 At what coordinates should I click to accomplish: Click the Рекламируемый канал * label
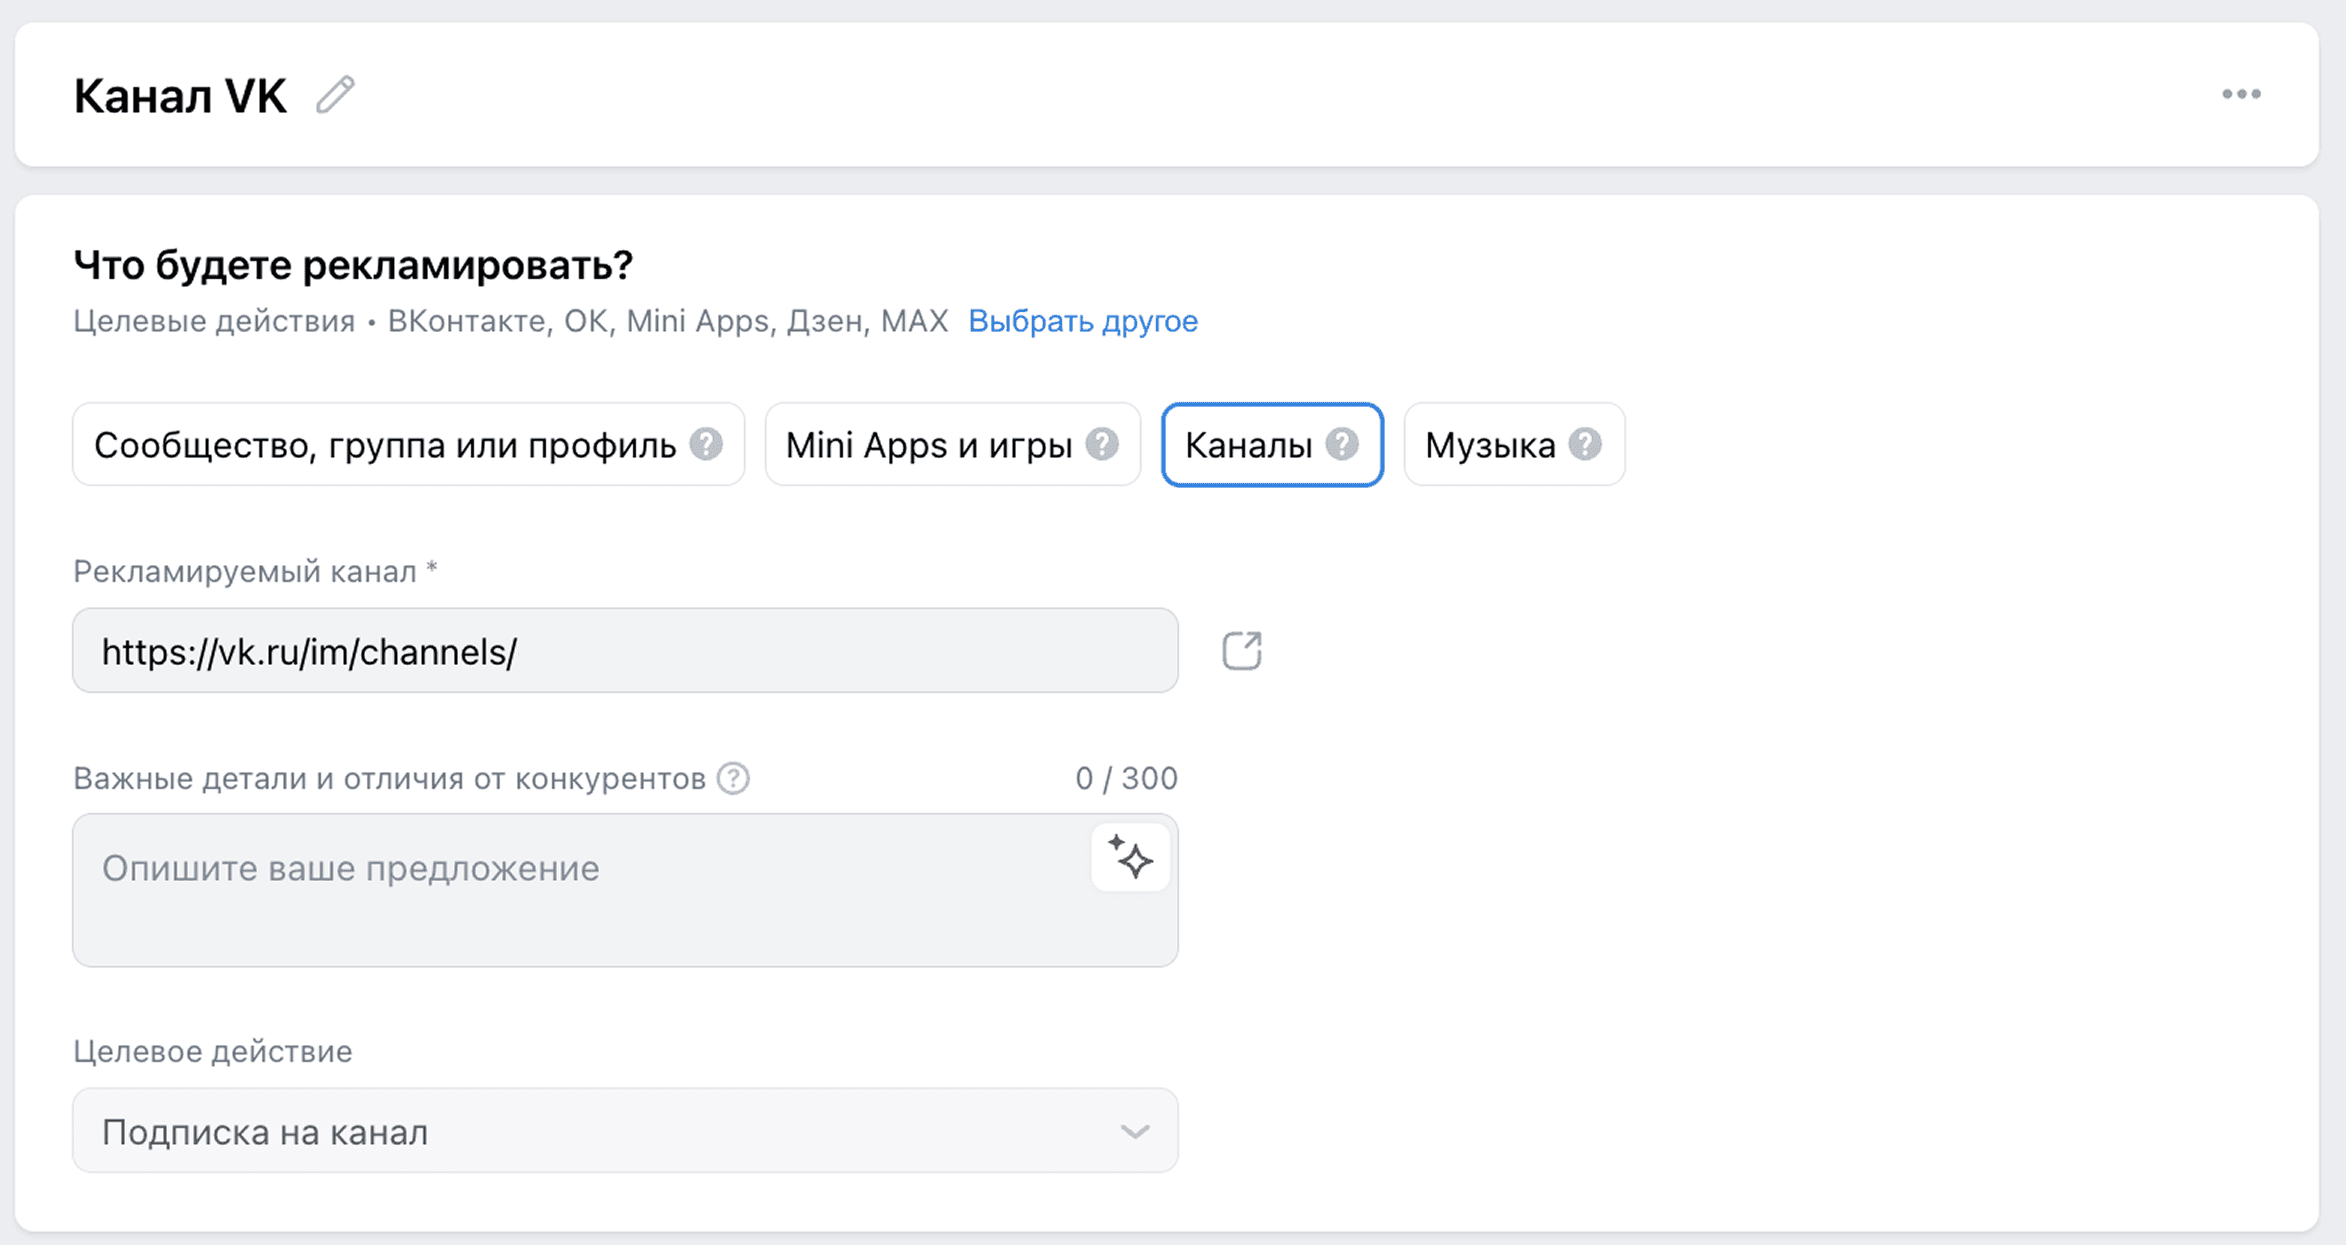(x=255, y=571)
